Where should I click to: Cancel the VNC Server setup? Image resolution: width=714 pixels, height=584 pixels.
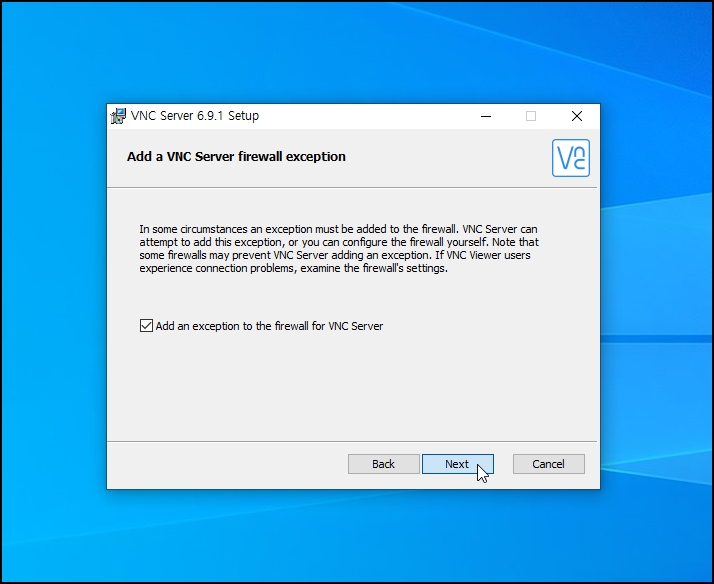pos(549,464)
